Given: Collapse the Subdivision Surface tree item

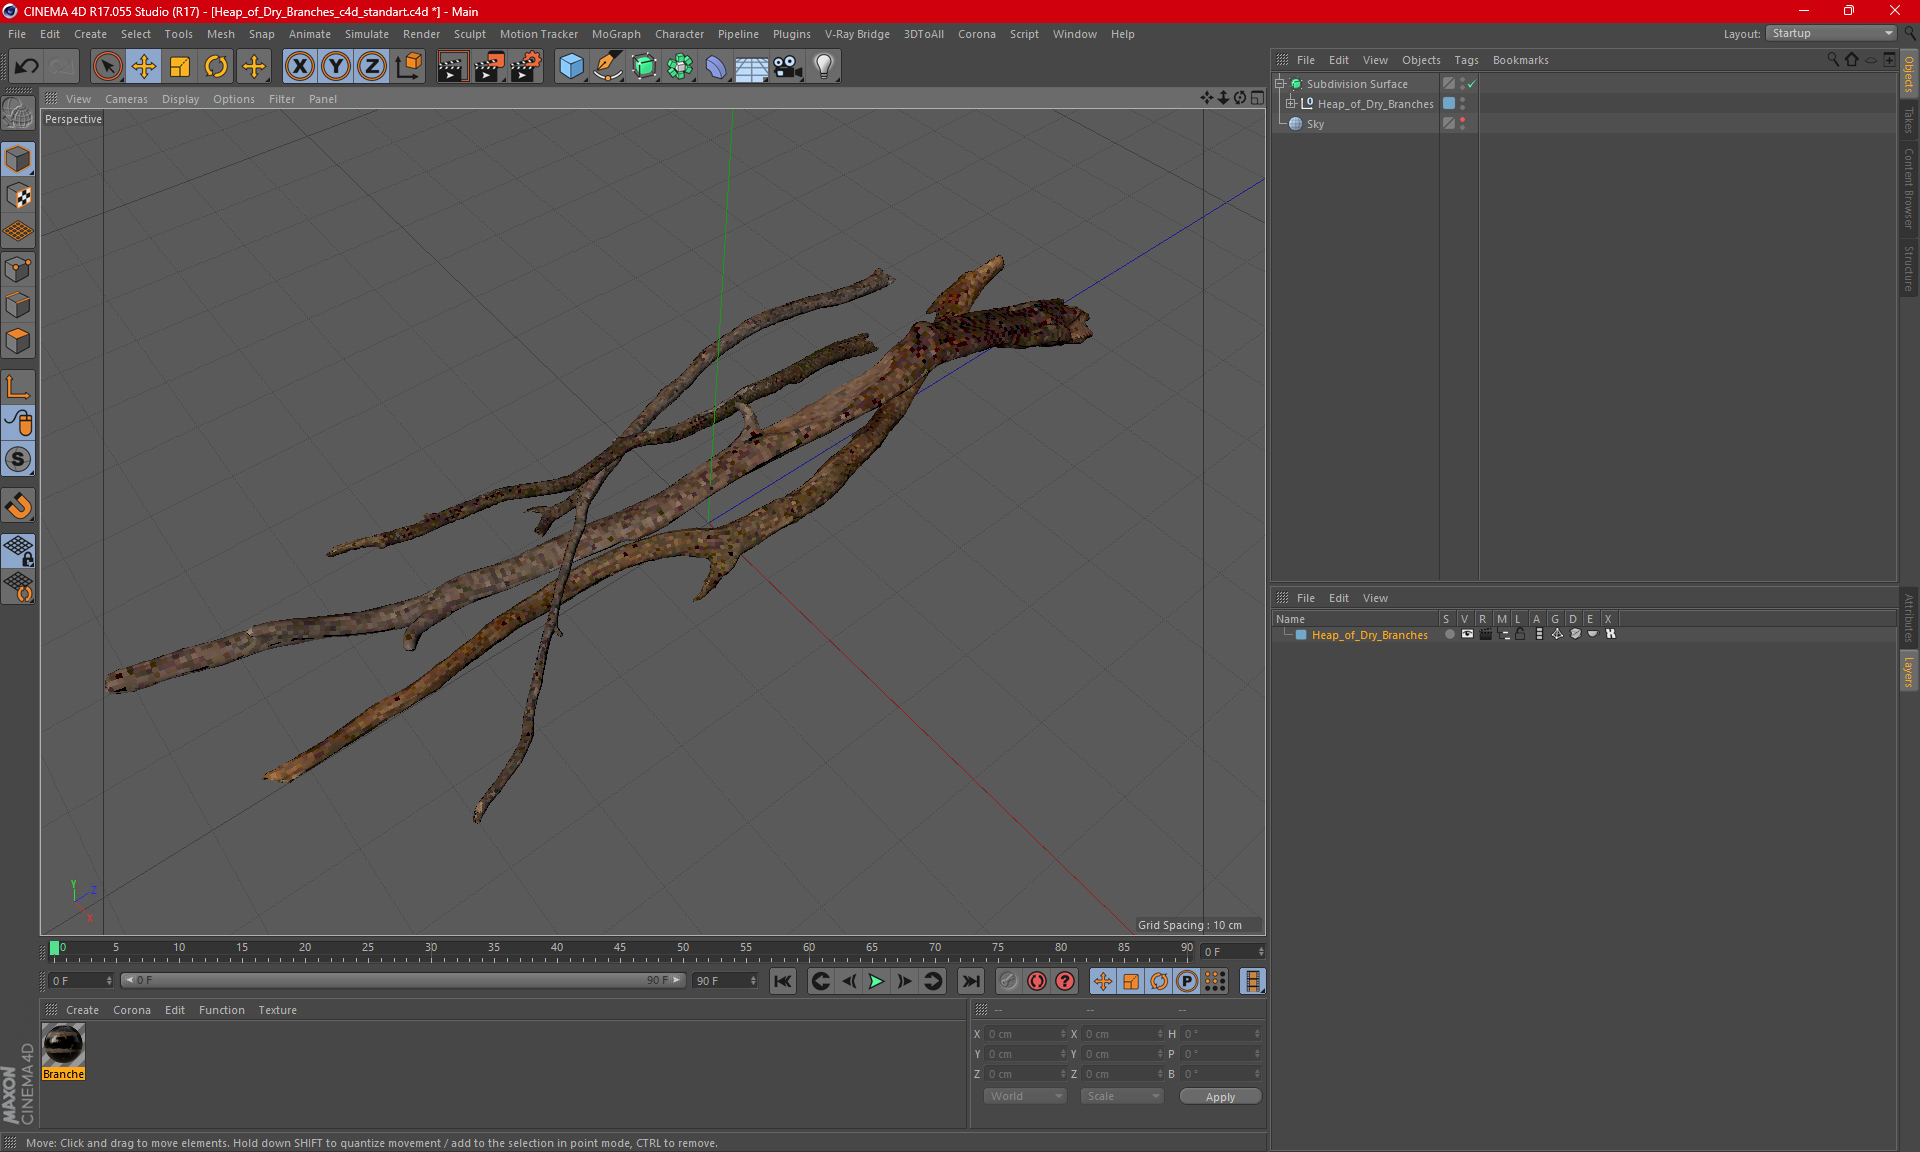Looking at the screenshot, I should coord(1279,84).
